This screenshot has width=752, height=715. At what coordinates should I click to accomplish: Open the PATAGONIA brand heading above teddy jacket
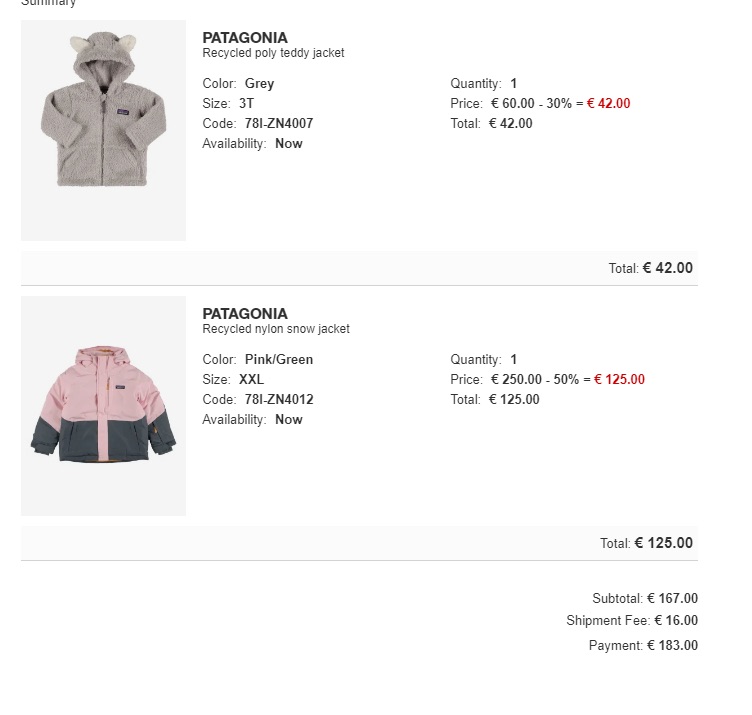245,38
